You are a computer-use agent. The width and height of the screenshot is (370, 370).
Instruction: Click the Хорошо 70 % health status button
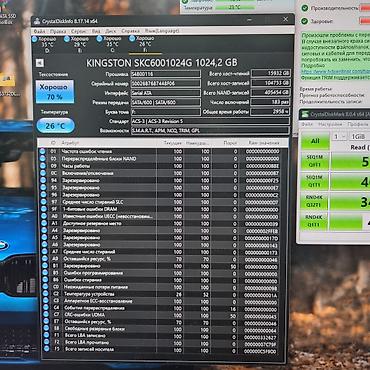(x=55, y=92)
